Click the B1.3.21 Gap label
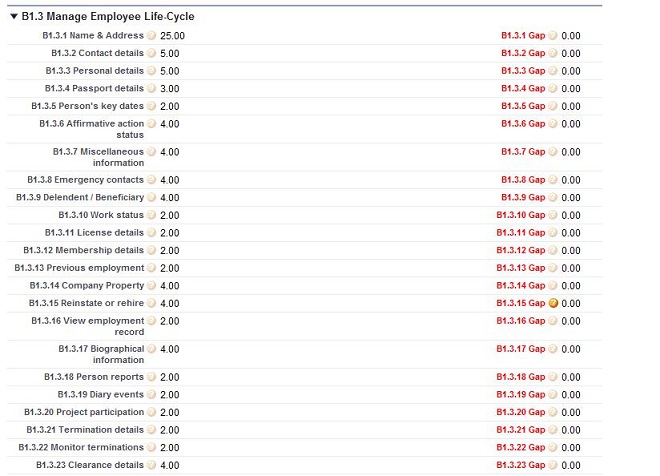The image size is (660, 476). point(521,430)
